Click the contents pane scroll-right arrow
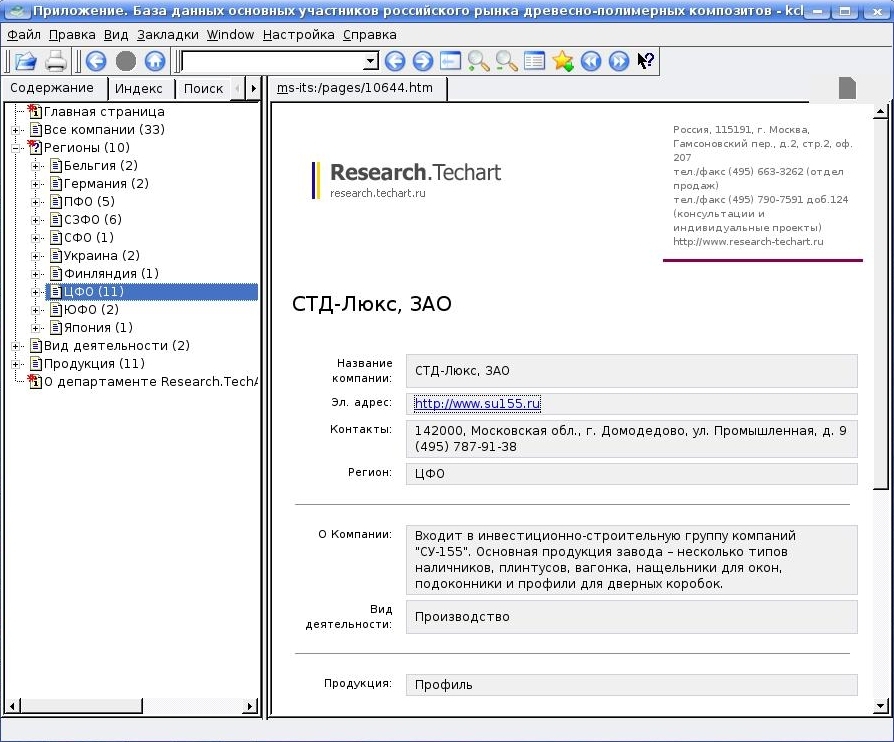This screenshot has height=742, width=894. (x=250, y=706)
